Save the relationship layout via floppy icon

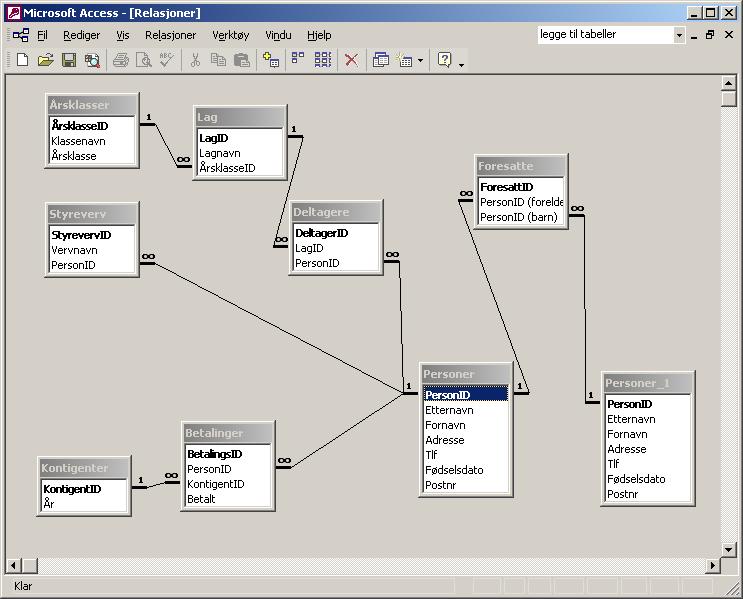(x=69, y=60)
